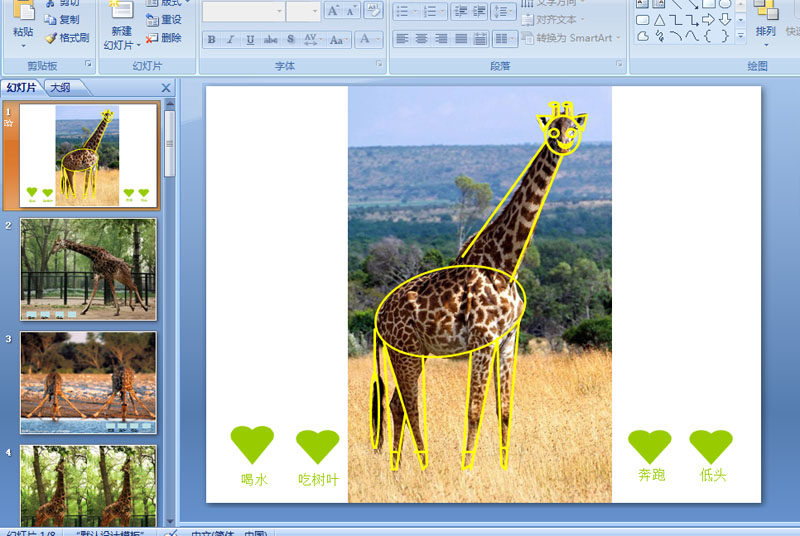Toggle Italic formatting button

(x=231, y=39)
